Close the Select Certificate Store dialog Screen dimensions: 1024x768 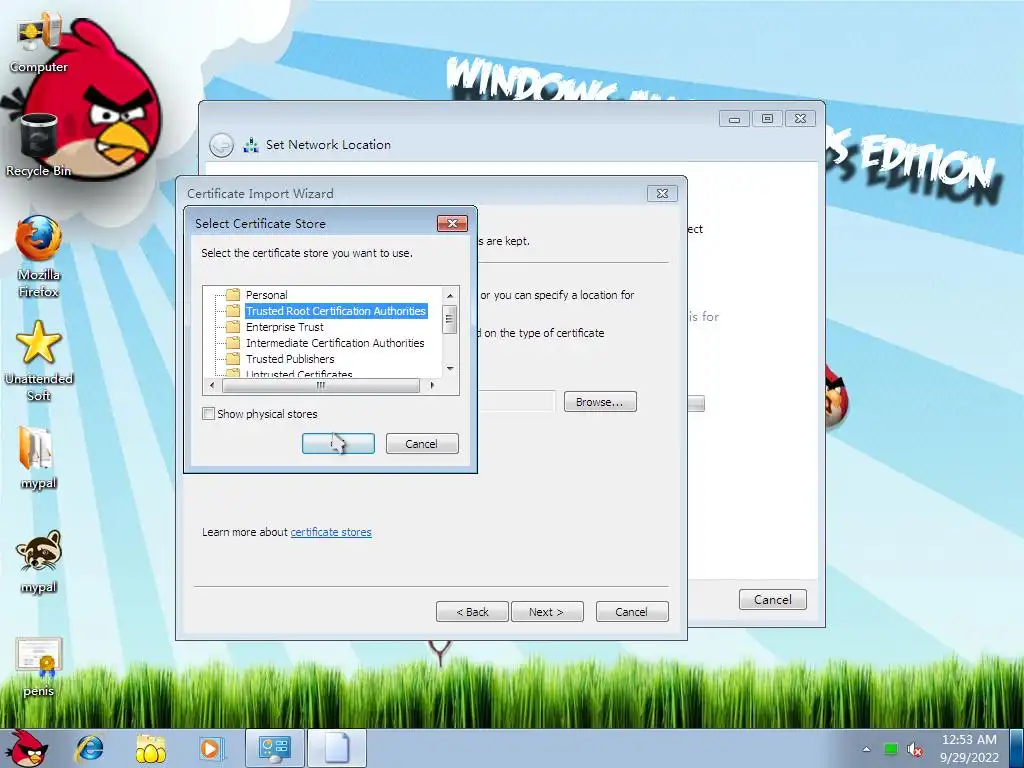tap(452, 223)
